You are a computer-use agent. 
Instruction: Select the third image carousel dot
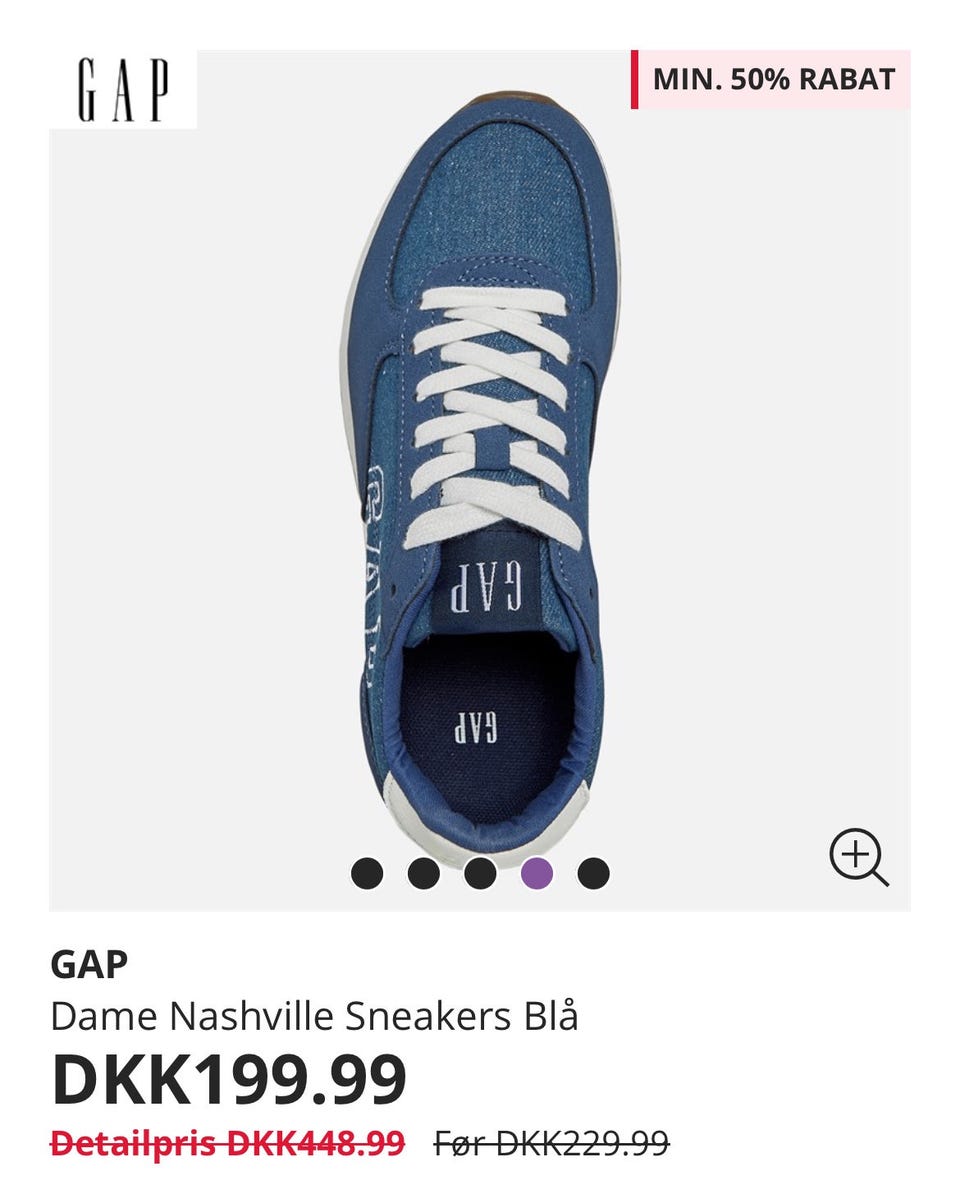[480, 874]
